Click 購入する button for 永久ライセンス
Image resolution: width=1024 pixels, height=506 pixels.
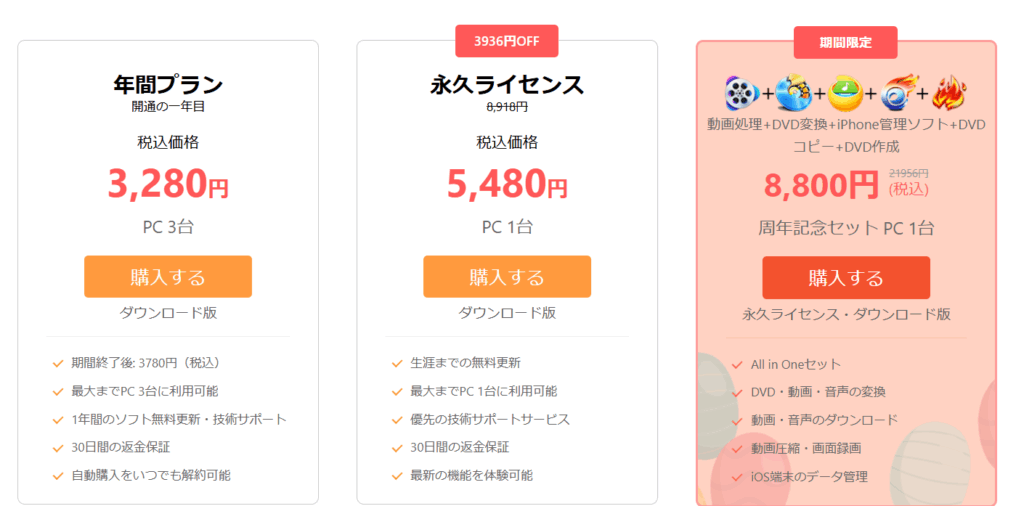coord(507,277)
